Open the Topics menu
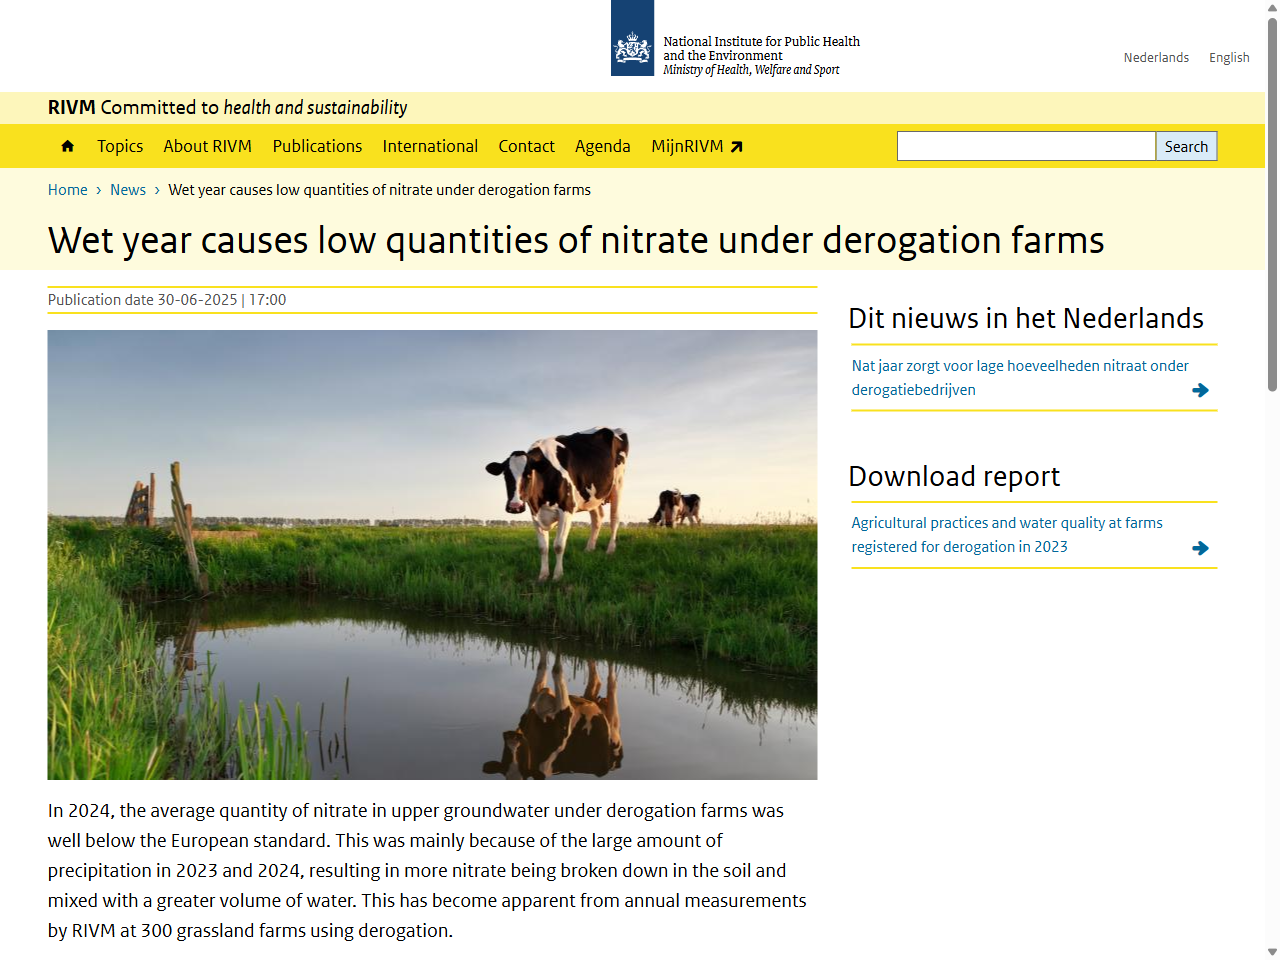This screenshot has width=1280, height=960. coord(120,146)
